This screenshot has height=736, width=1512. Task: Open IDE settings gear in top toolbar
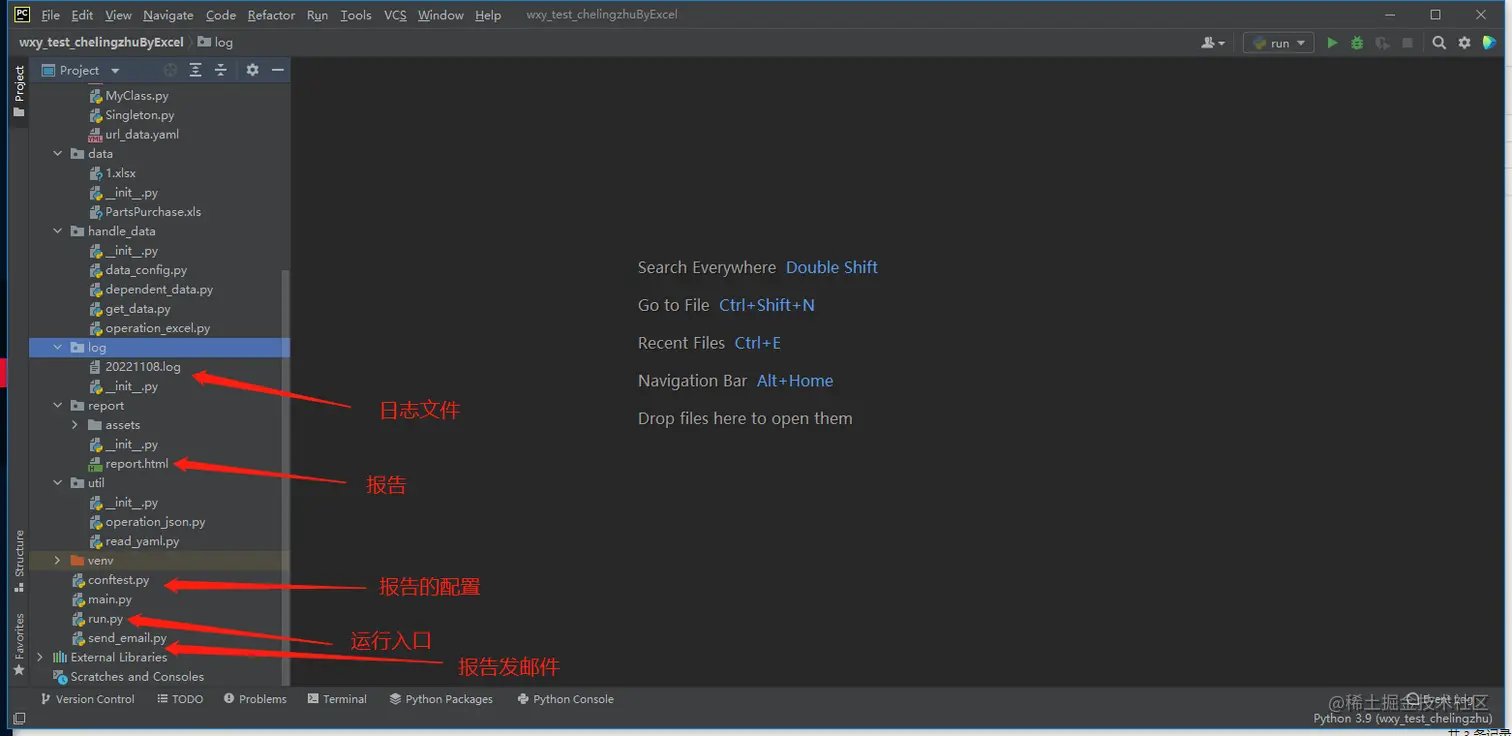(x=1465, y=43)
